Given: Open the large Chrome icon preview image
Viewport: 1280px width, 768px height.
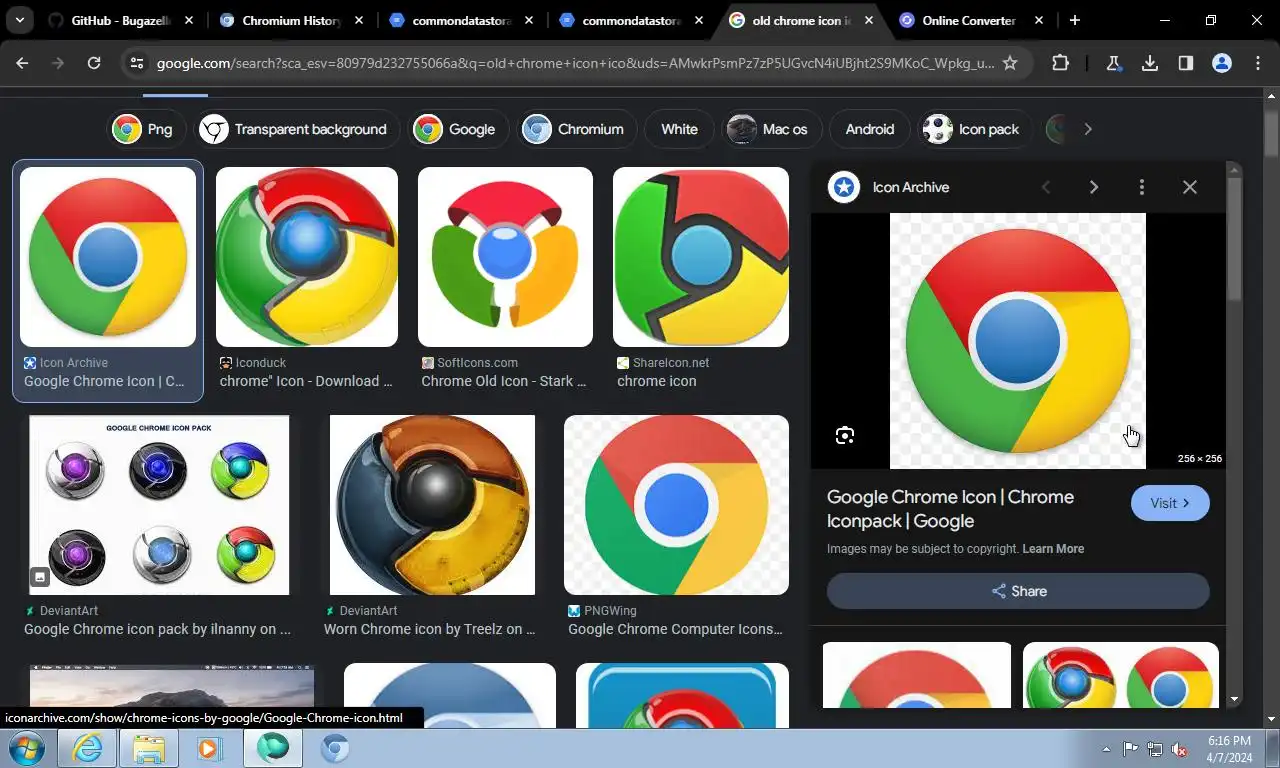Looking at the screenshot, I should [x=1018, y=340].
